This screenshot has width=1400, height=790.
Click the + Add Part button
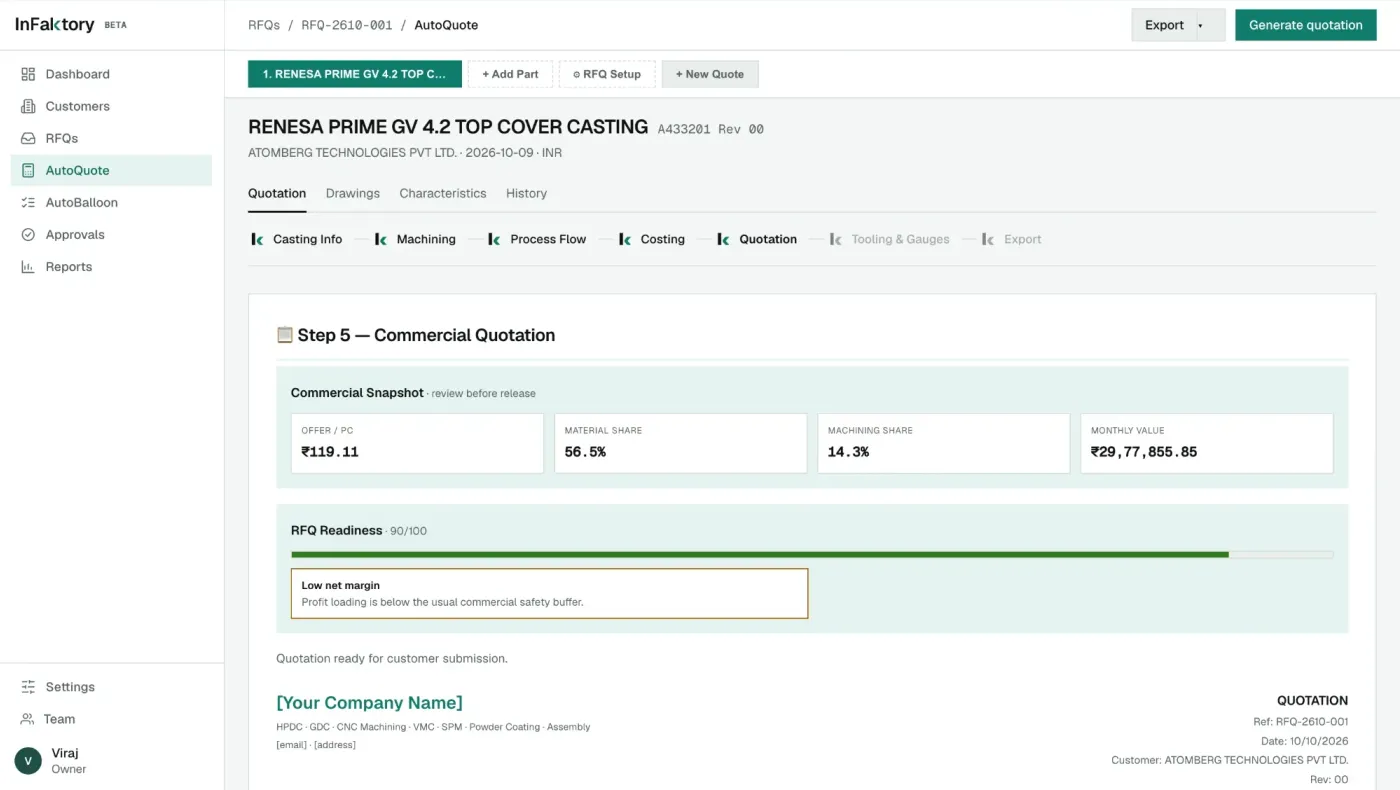tap(510, 74)
